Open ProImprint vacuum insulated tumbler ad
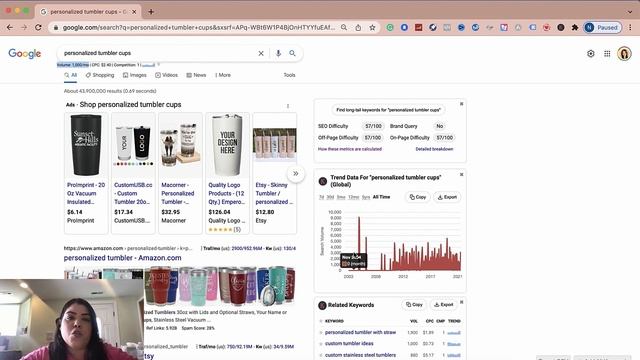 click(86, 193)
